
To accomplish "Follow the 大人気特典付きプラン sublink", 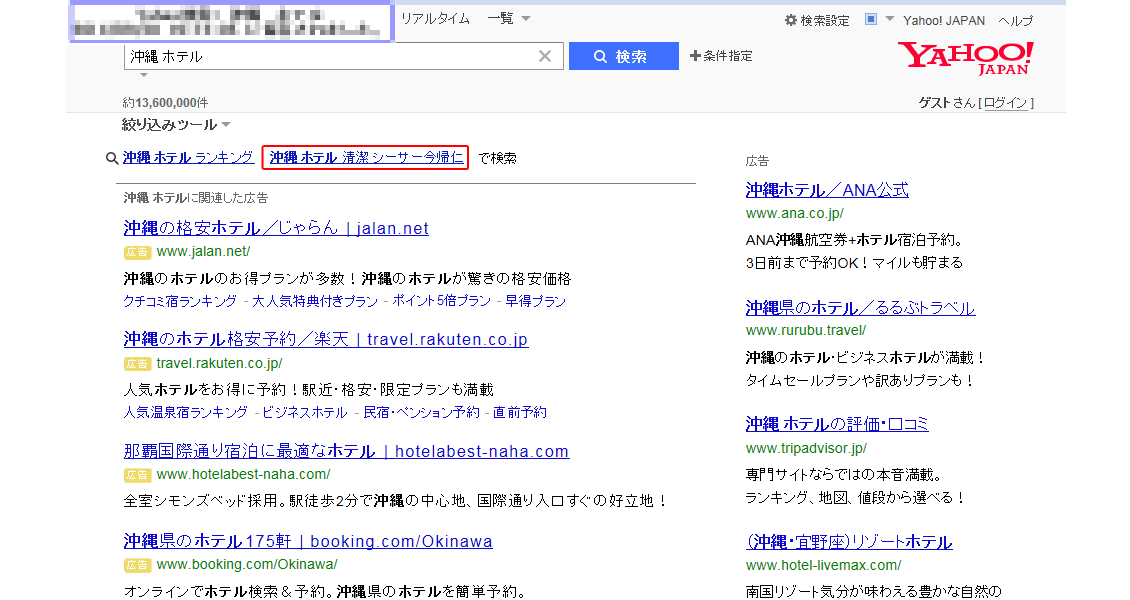I will coord(315,301).
